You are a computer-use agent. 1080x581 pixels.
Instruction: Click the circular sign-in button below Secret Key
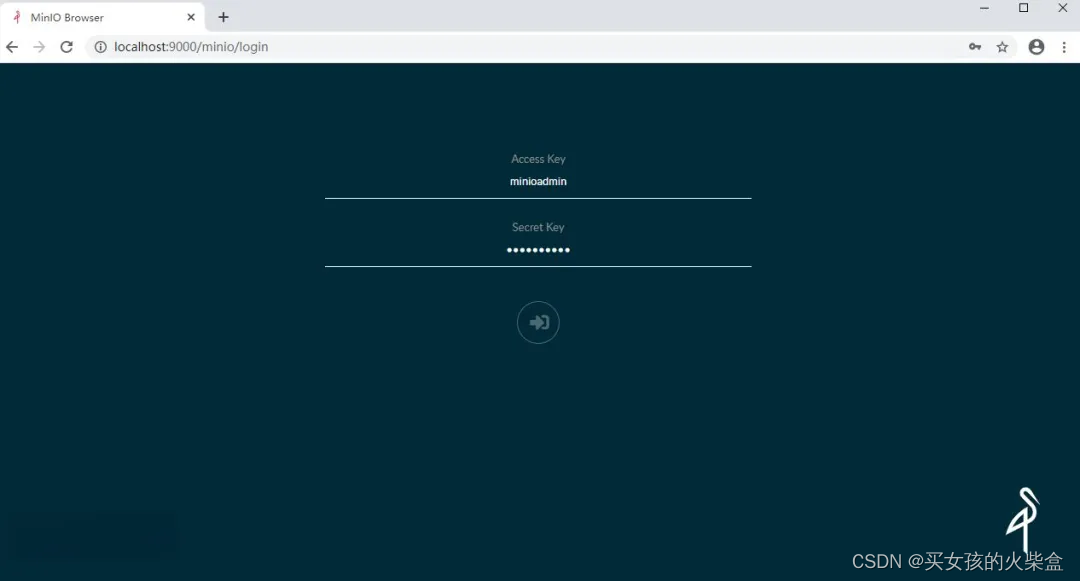(538, 322)
